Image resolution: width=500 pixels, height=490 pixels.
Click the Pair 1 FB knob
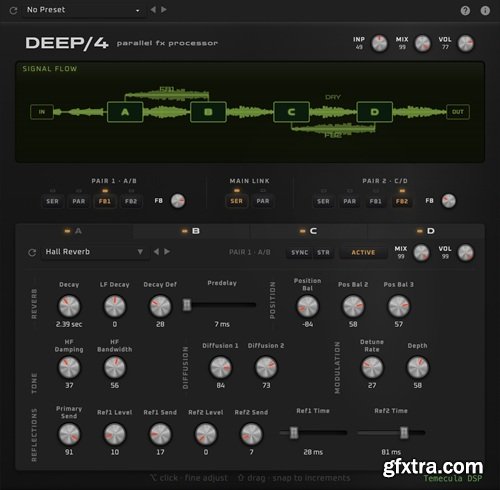pos(178,201)
